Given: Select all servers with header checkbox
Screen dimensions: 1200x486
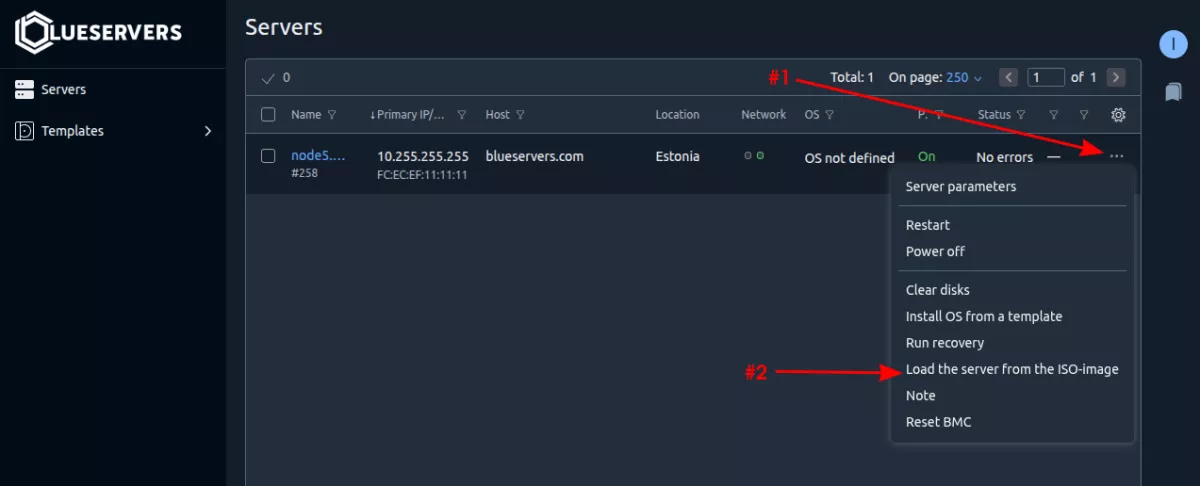Looking at the screenshot, I should (x=268, y=115).
